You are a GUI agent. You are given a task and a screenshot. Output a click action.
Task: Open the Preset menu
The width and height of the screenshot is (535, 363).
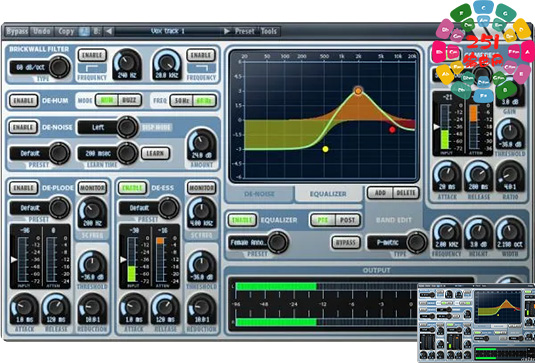pos(245,31)
